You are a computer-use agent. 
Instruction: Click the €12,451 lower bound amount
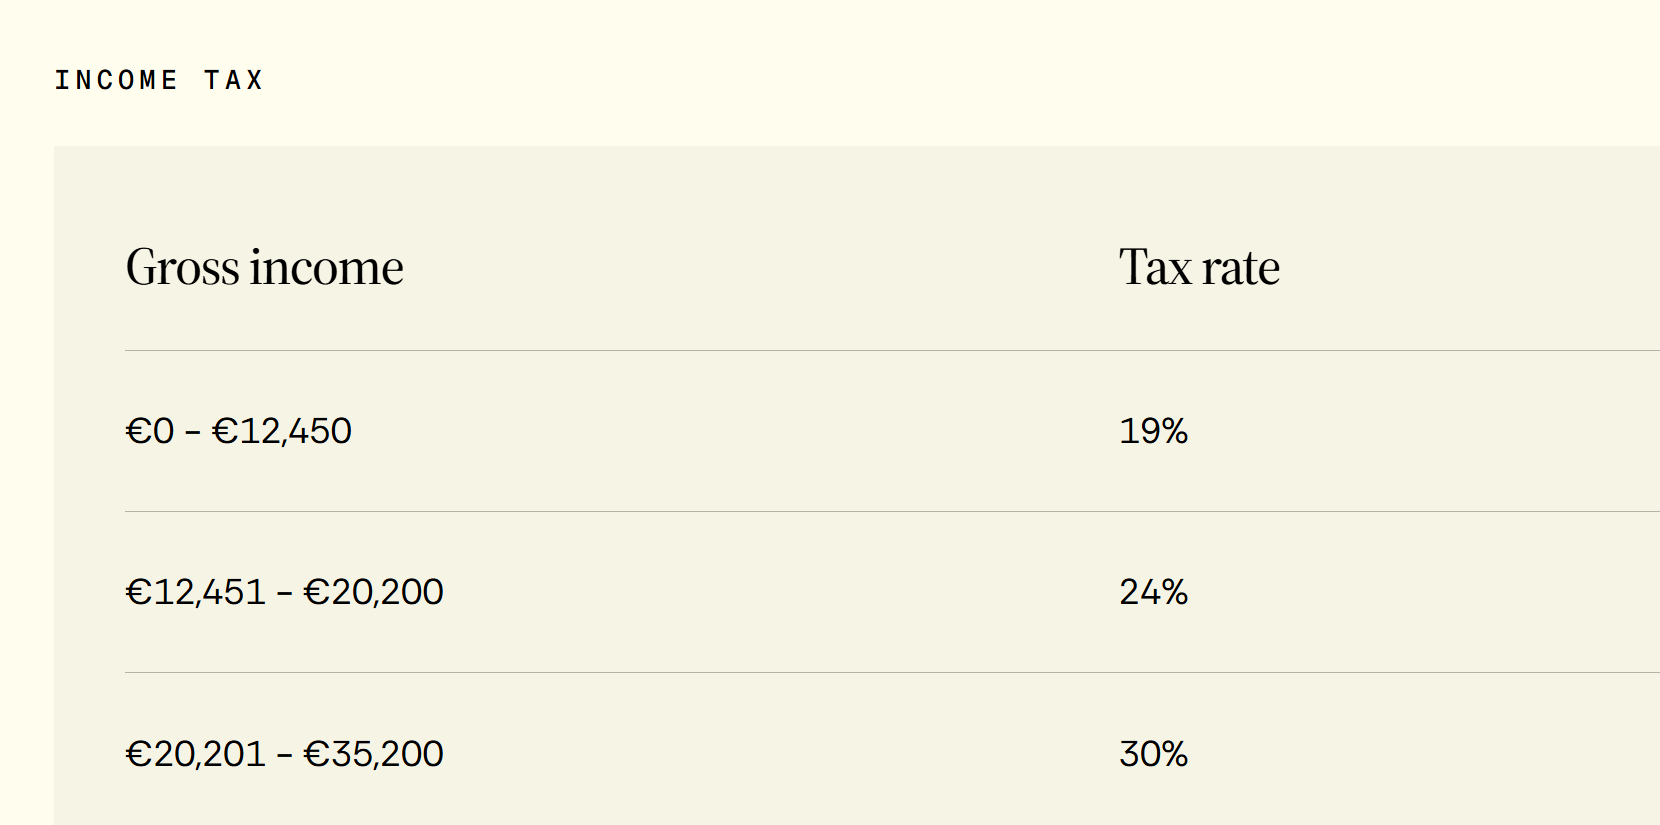click(196, 592)
